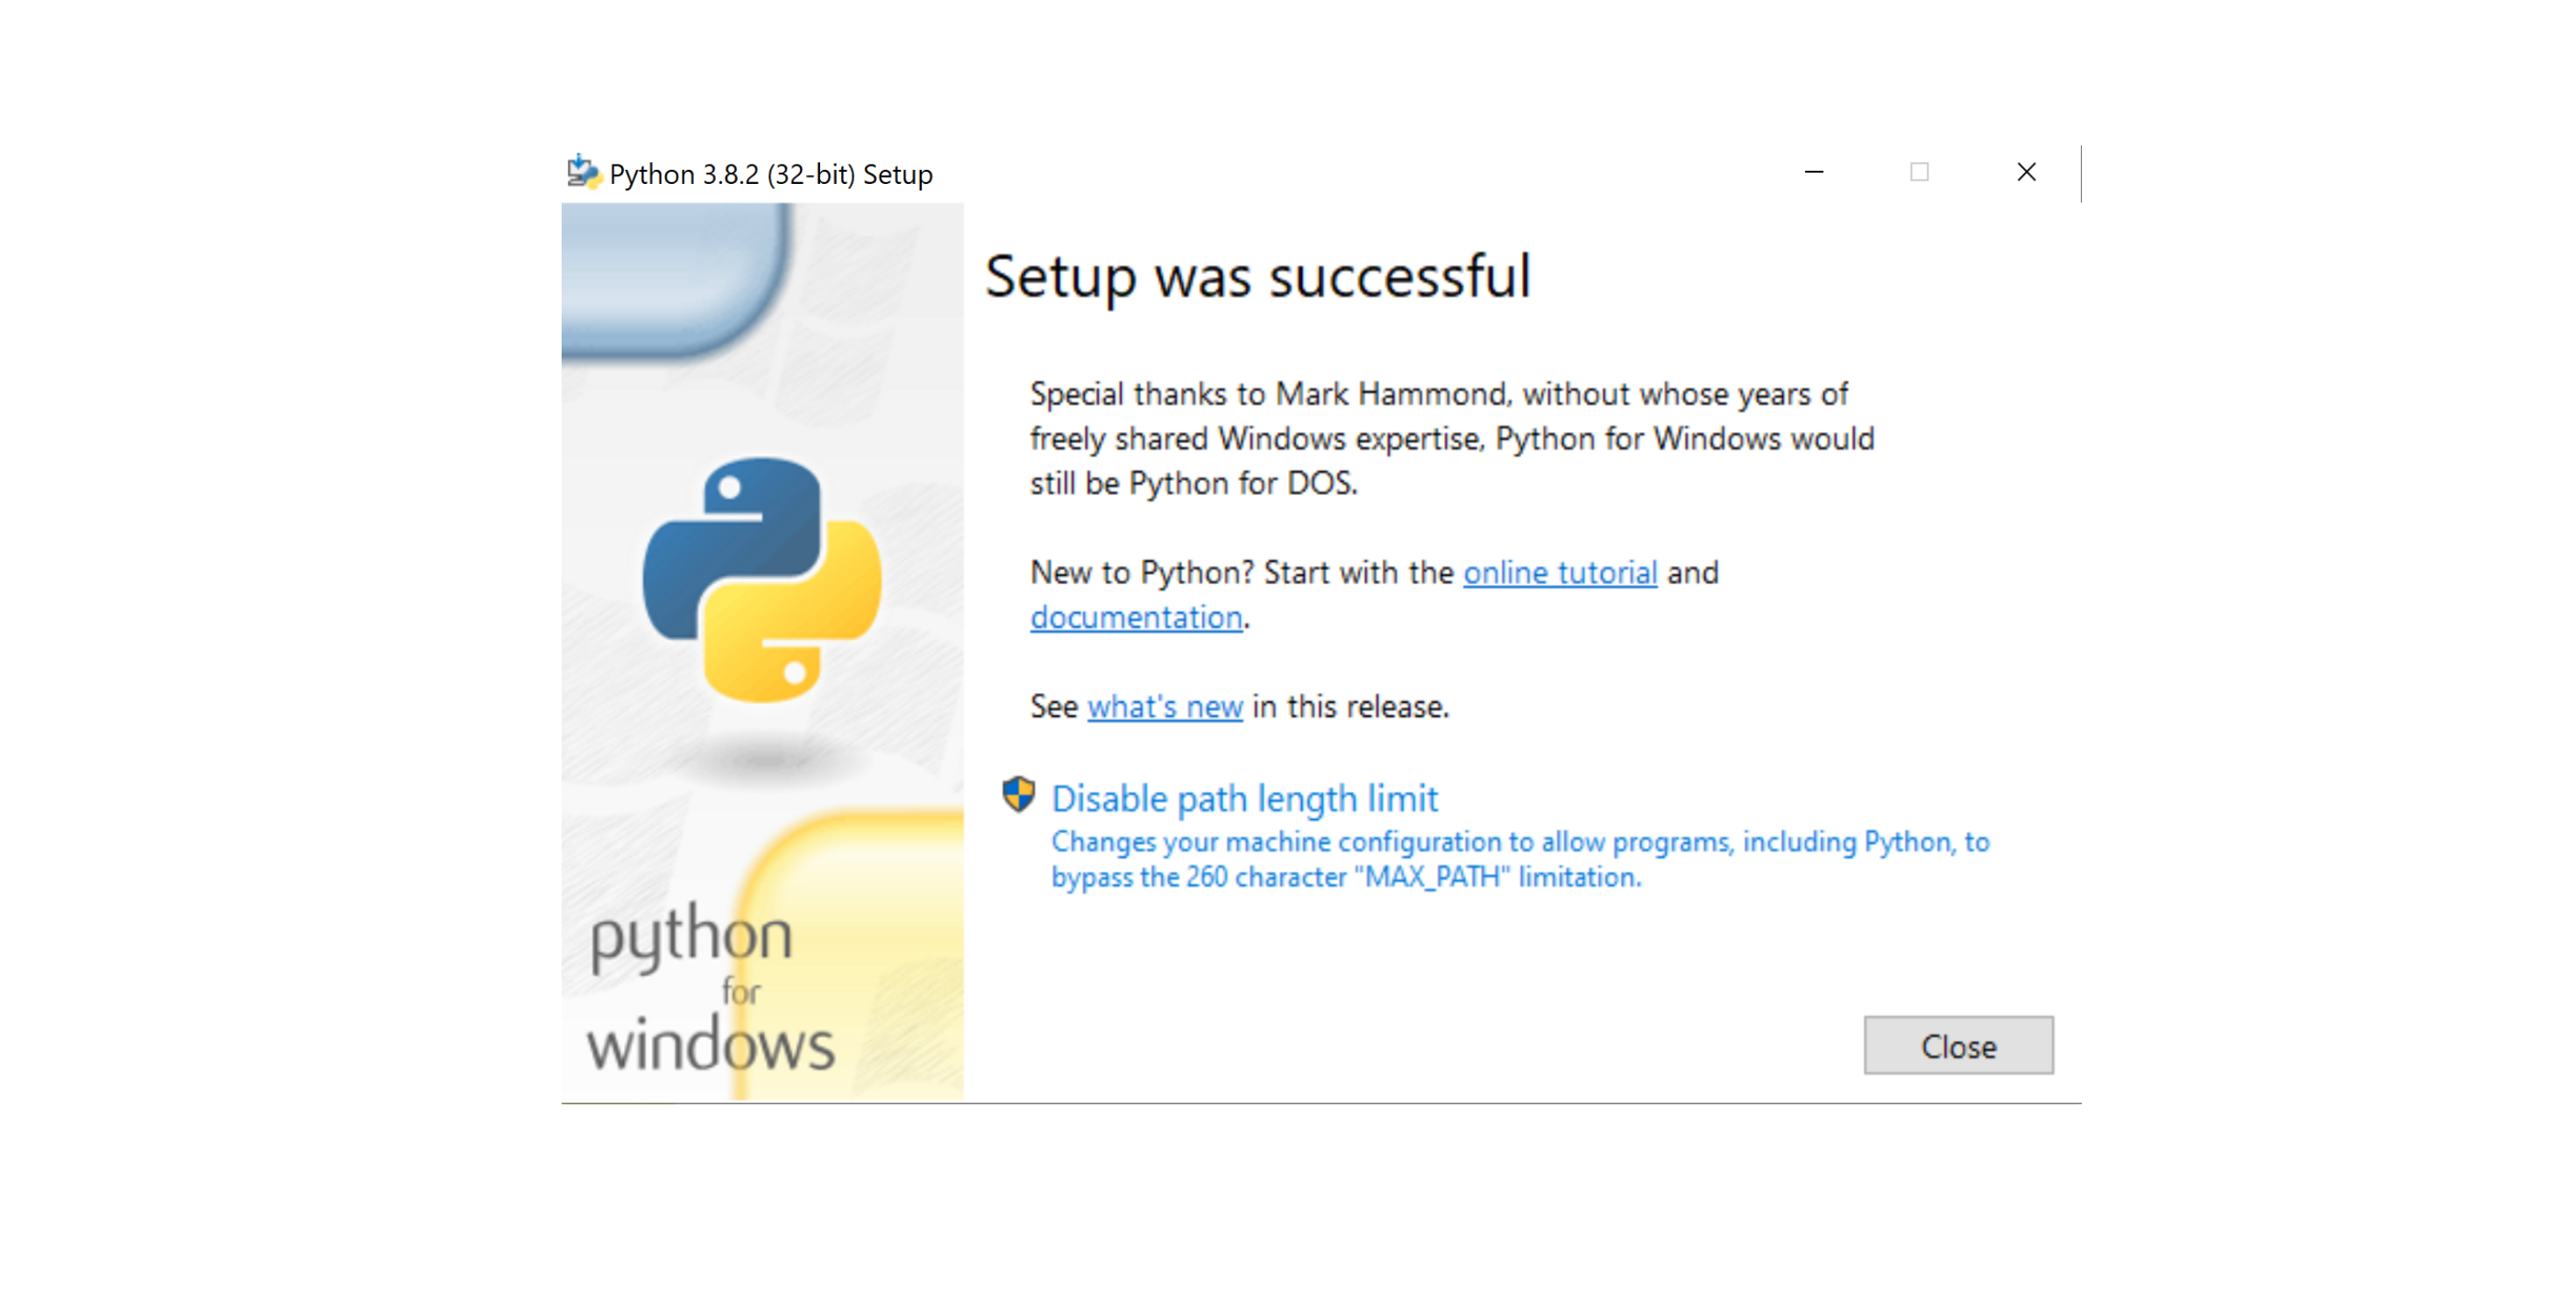This screenshot has height=1314, width=2576.
Task: Click the Python 3.8.2 (32-bit) Setup title
Action: [770, 174]
